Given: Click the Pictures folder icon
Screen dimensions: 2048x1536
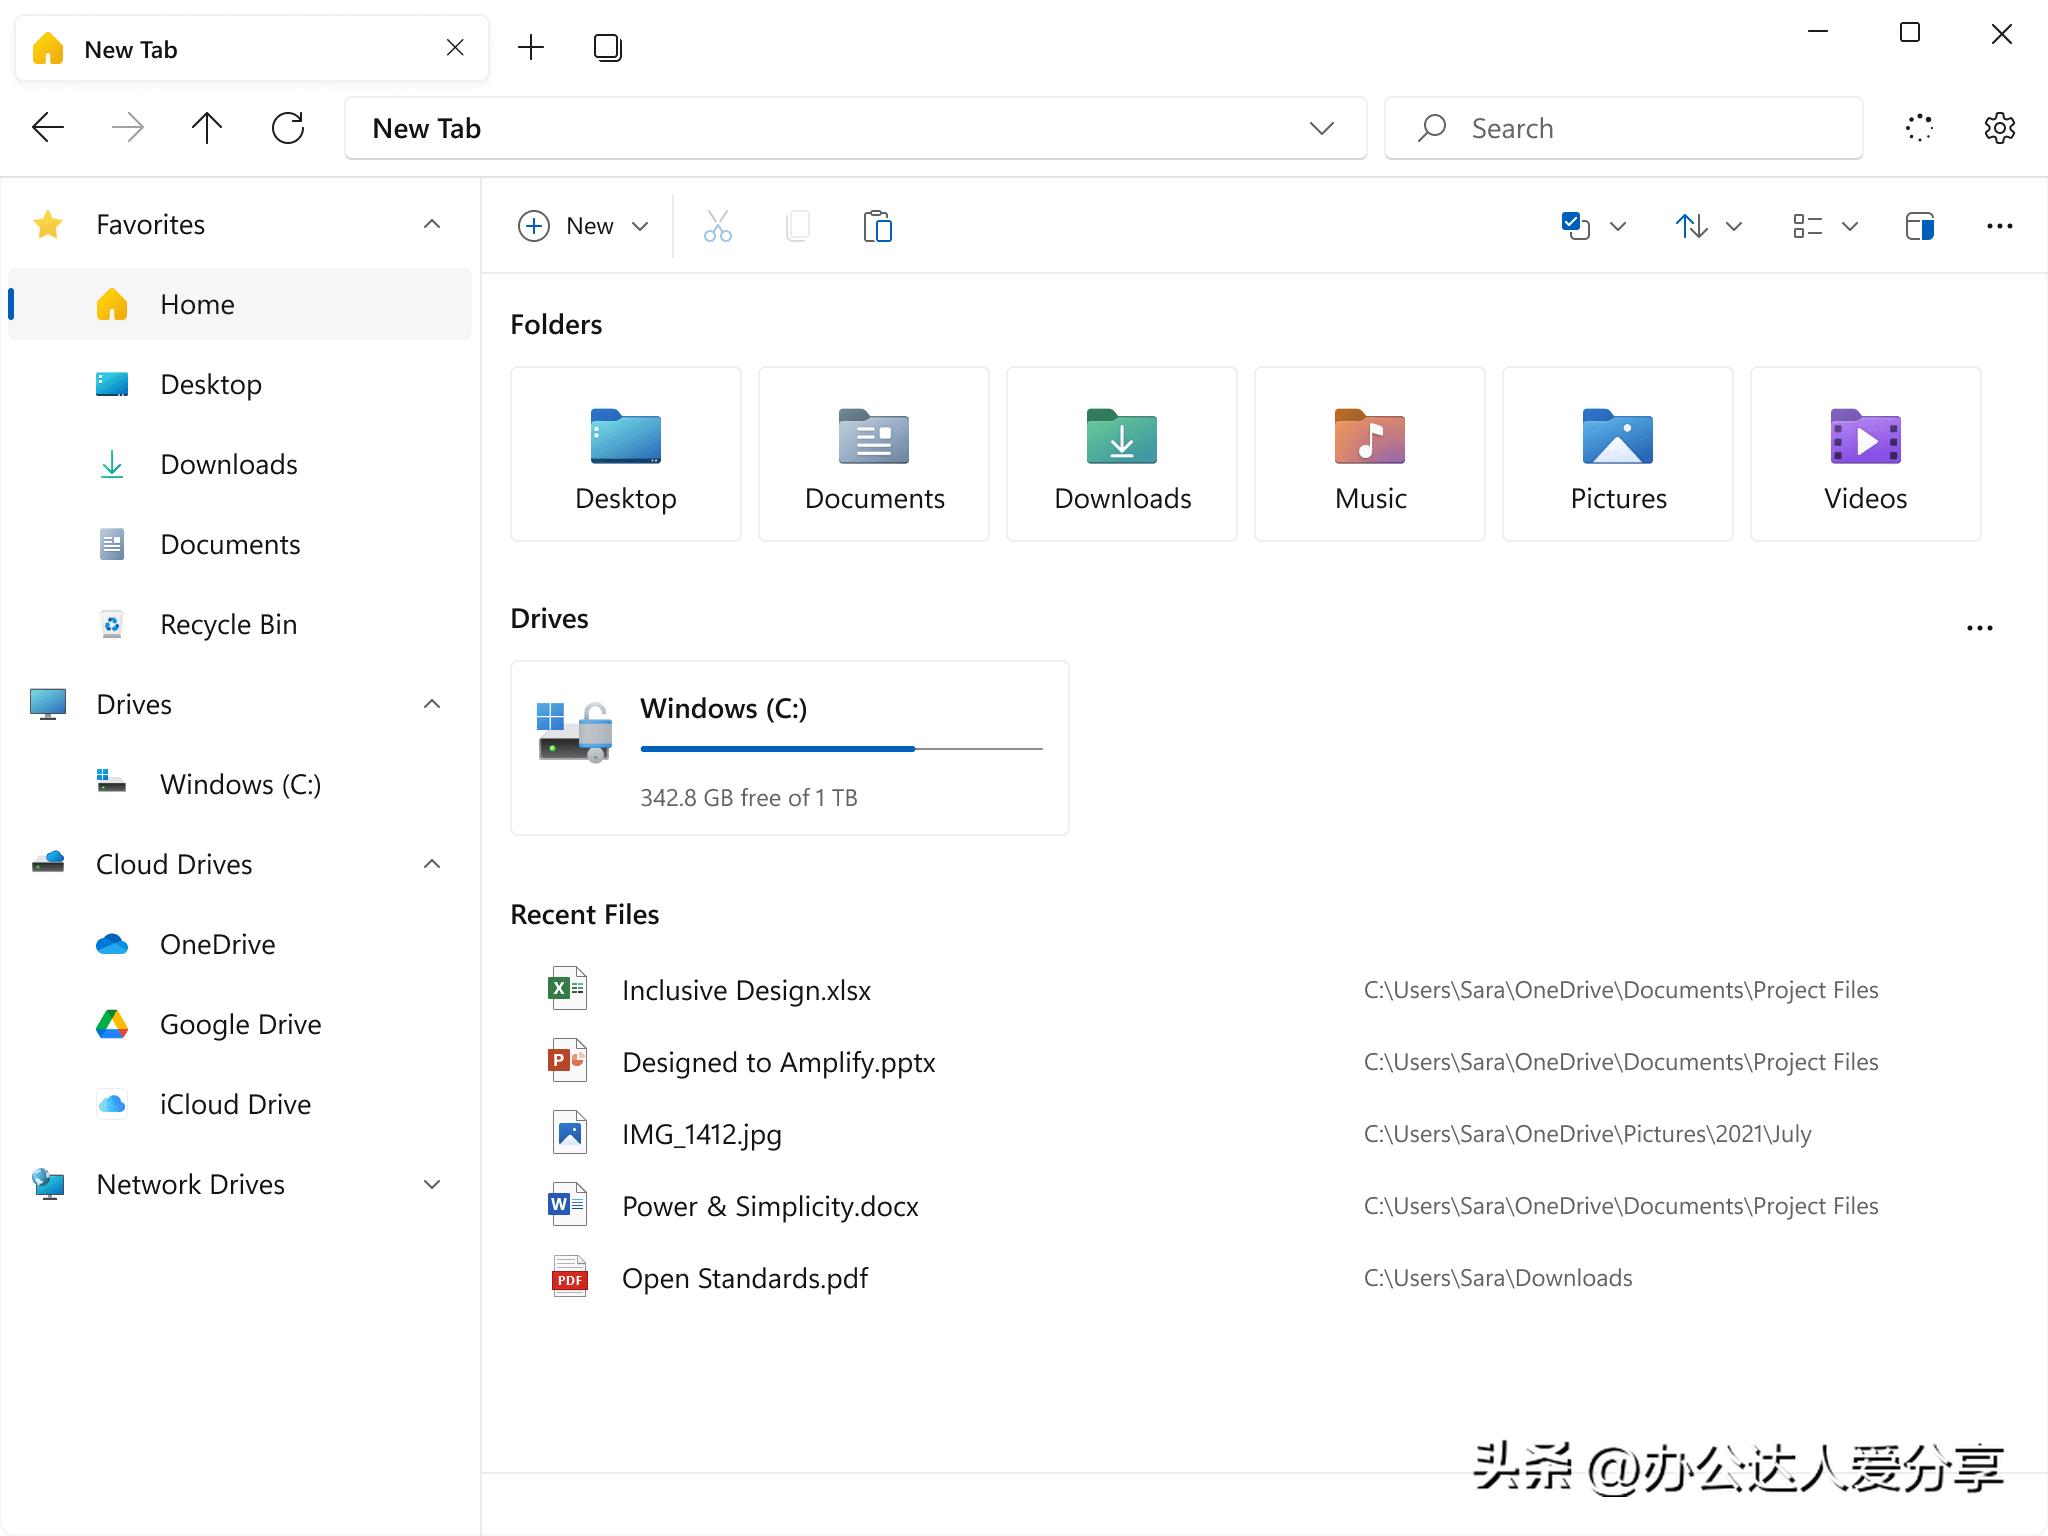Looking at the screenshot, I should 1616,438.
